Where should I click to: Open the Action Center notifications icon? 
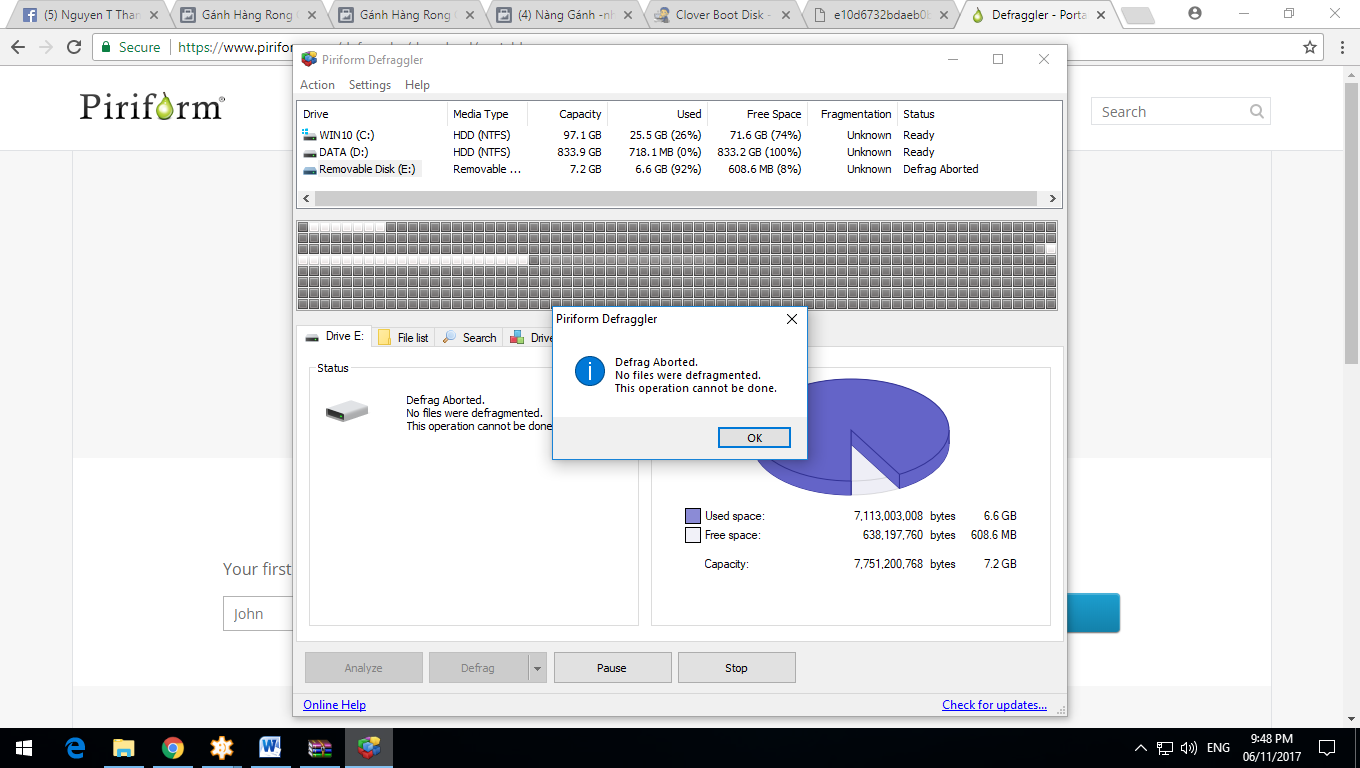[x=1327, y=748]
